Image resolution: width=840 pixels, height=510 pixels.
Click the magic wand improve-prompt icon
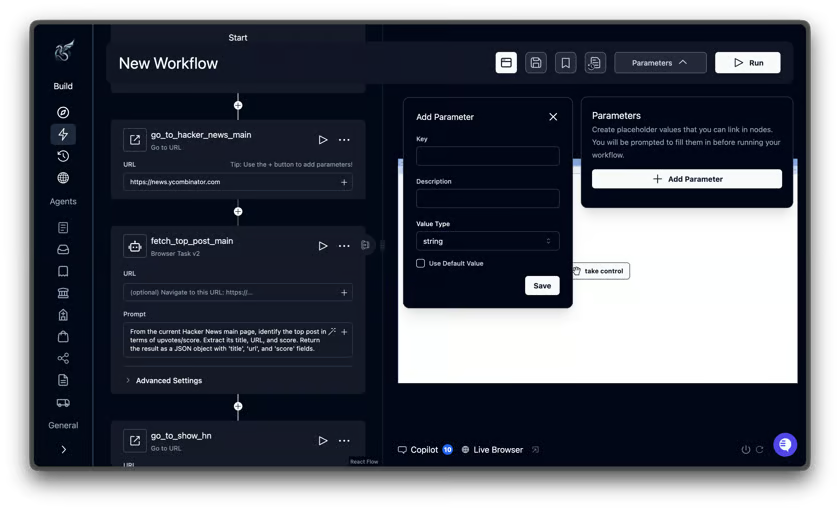(332, 332)
